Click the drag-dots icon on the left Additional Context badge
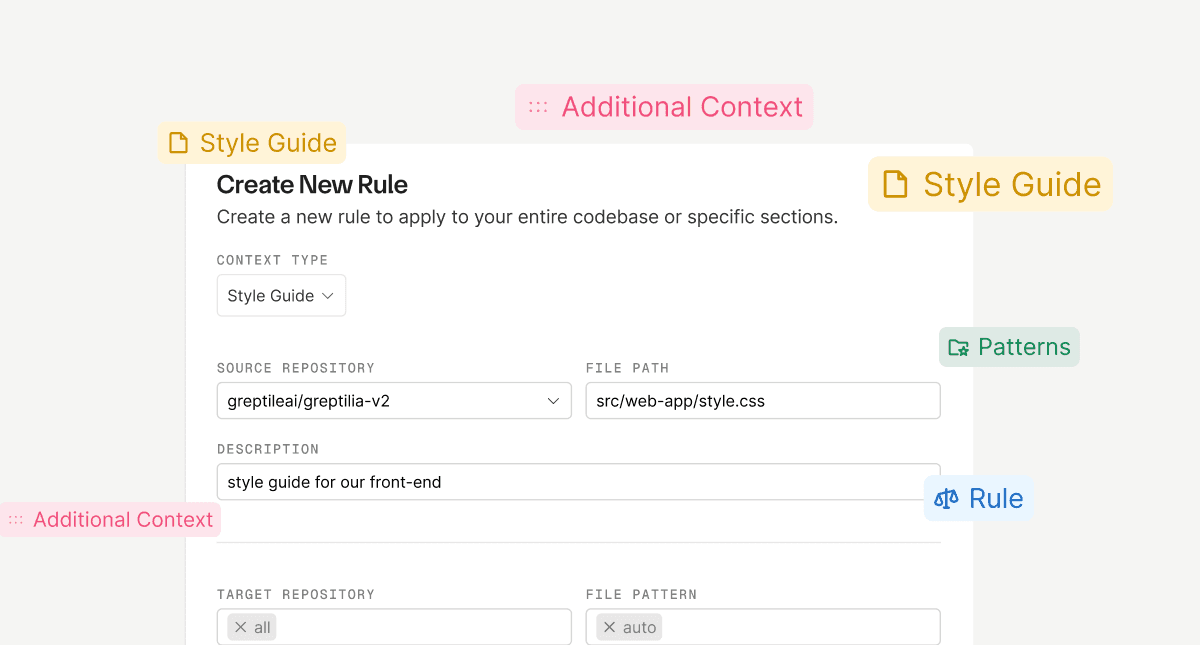 click(x=16, y=519)
